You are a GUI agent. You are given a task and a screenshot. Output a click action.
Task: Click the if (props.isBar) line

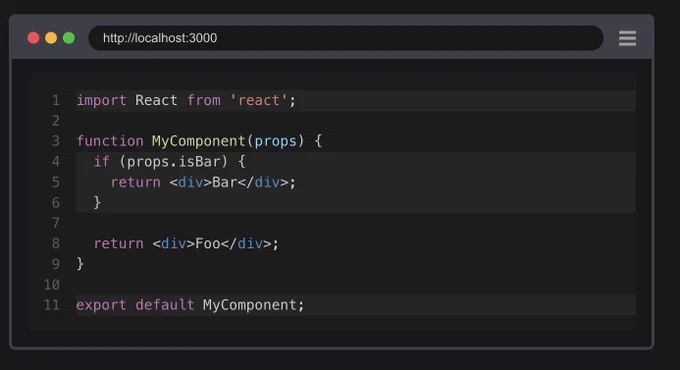pos(356,162)
